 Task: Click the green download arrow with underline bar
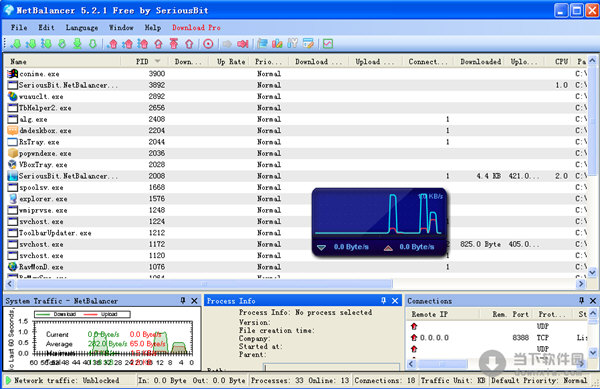click(x=77, y=44)
